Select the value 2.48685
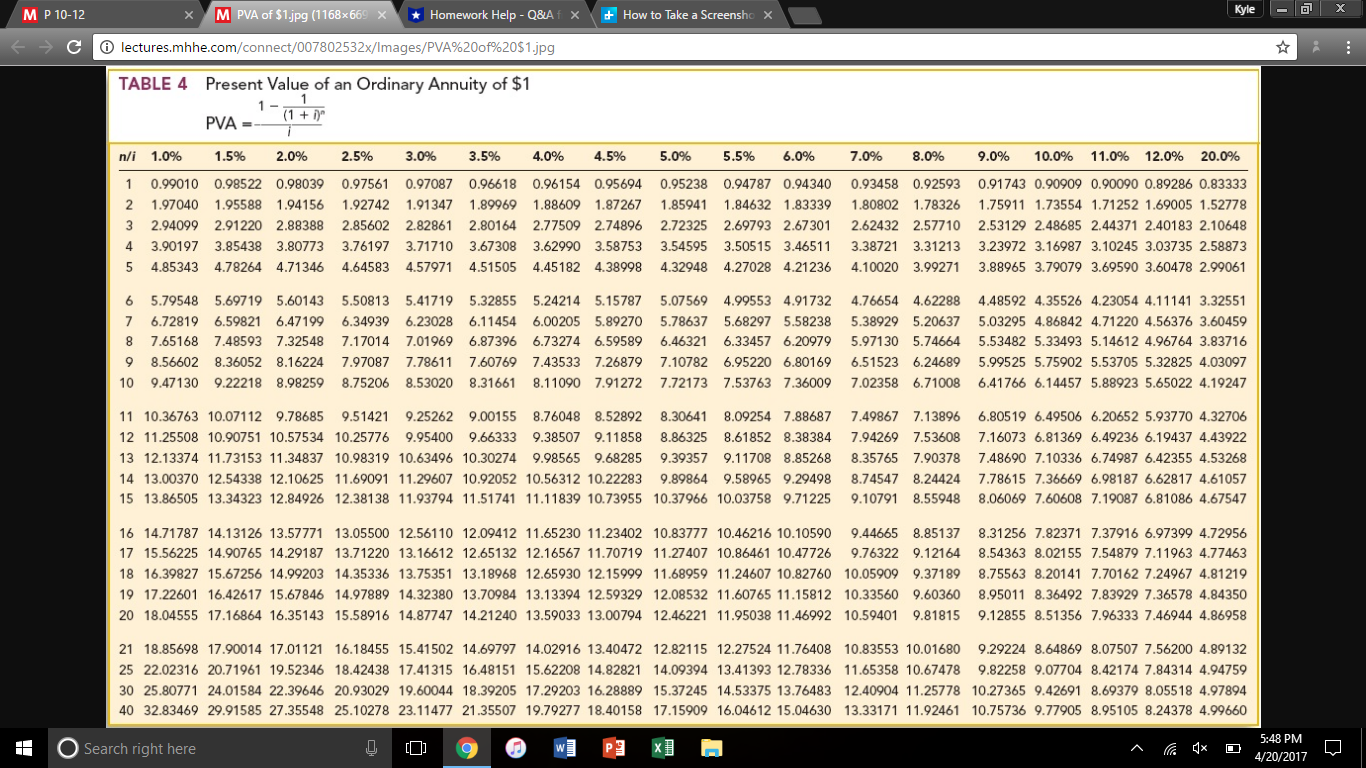1366x768 pixels. [1060, 226]
